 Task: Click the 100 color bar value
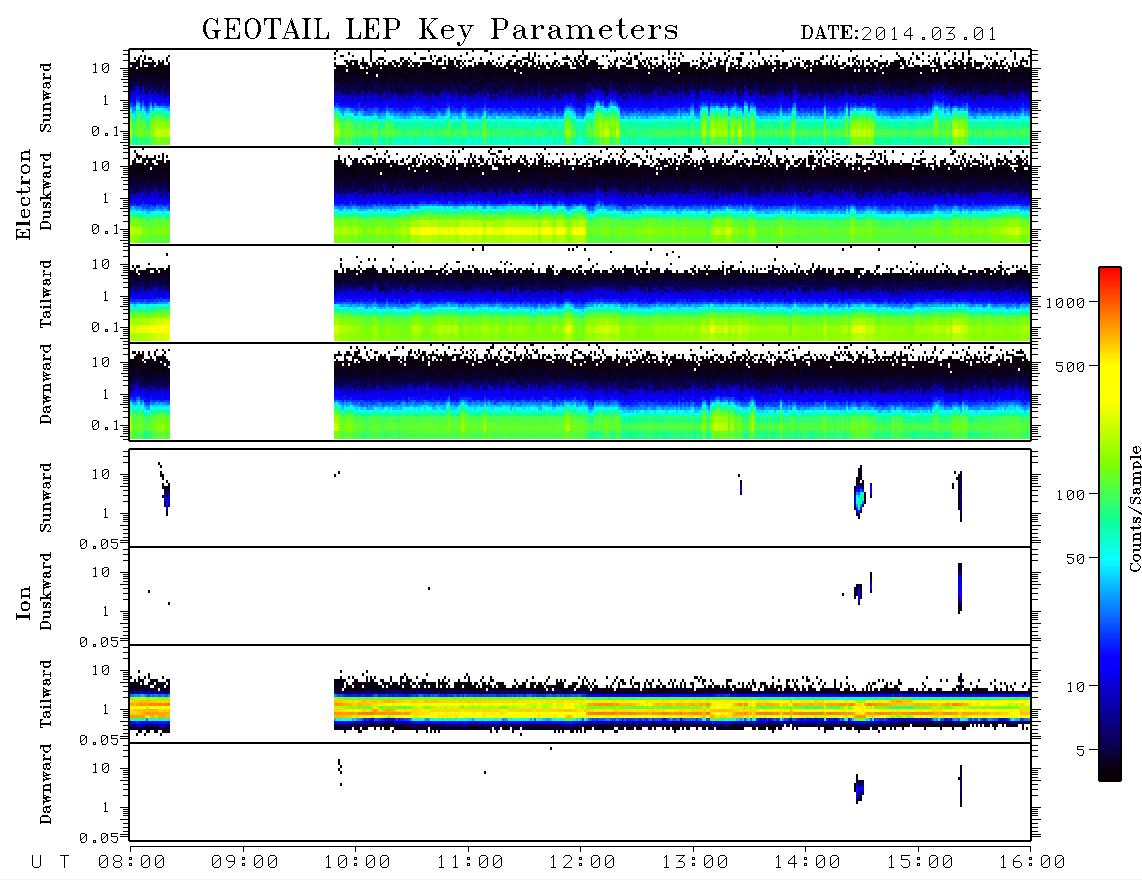point(1070,495)
